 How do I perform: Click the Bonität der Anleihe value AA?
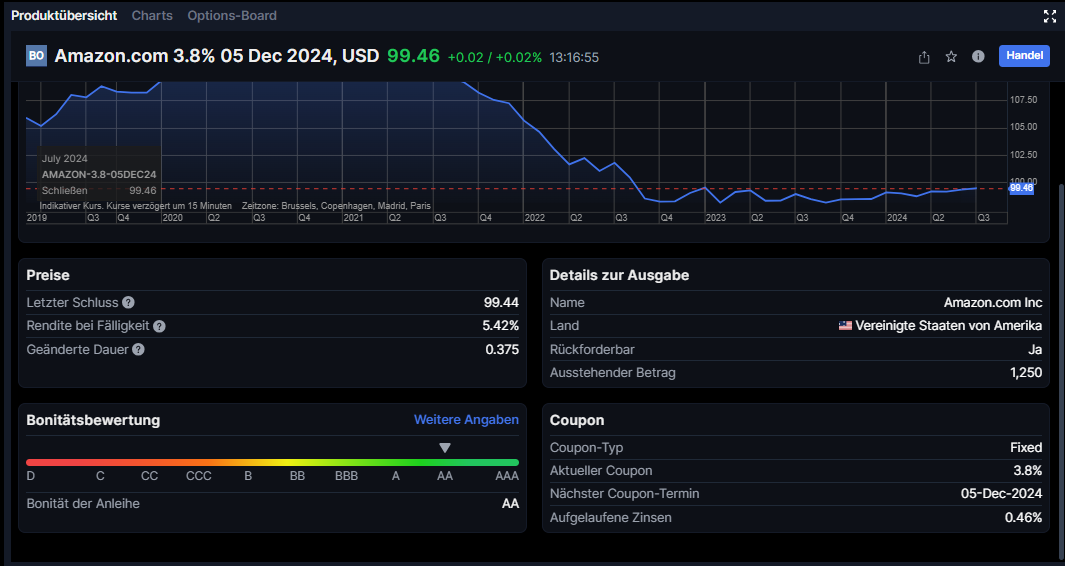(x=510, y=503)
